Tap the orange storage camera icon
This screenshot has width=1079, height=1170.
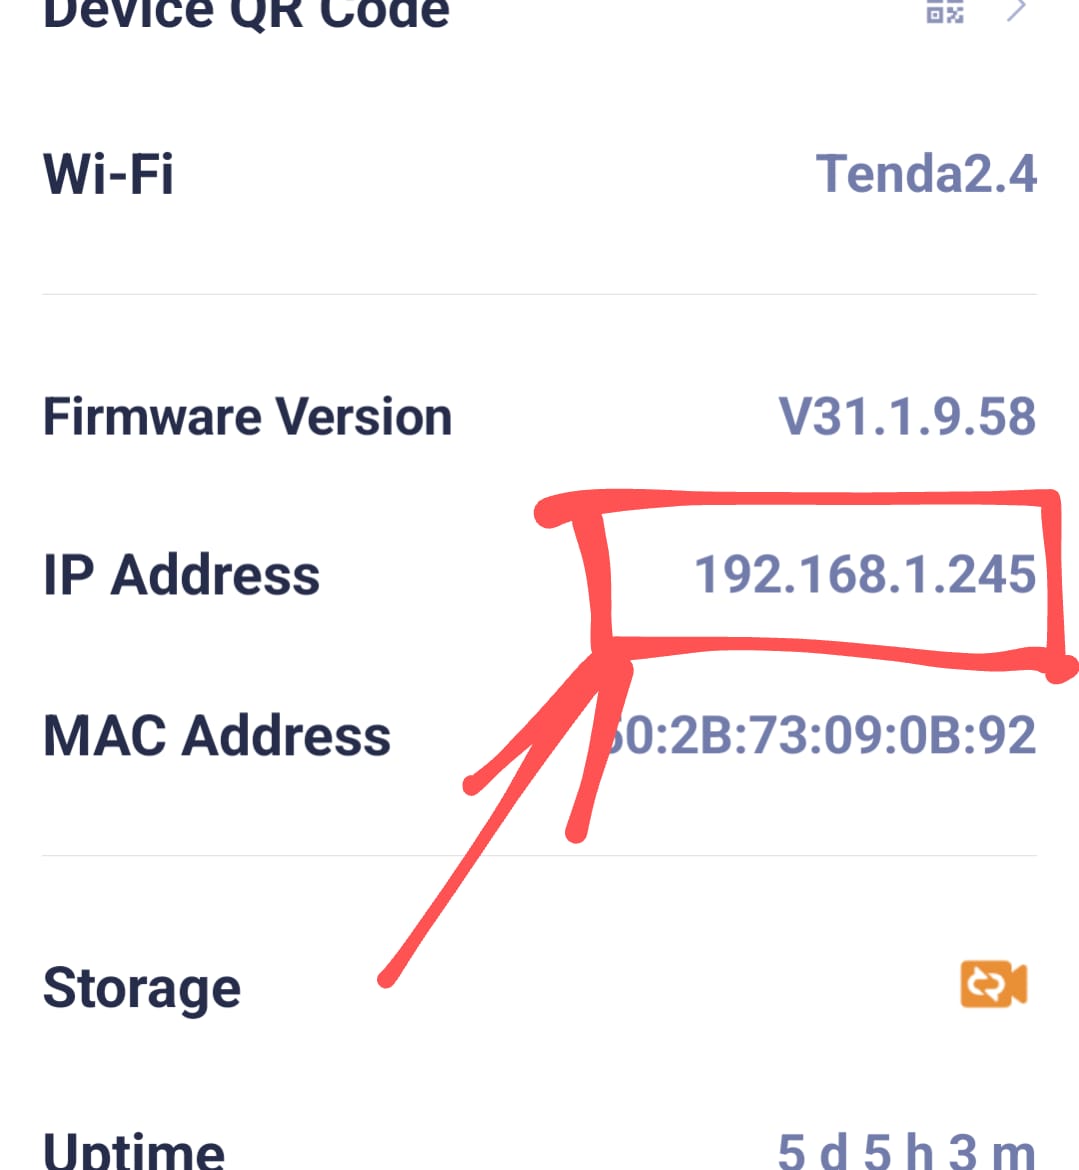pyautogui.click(x=994, y=983)
